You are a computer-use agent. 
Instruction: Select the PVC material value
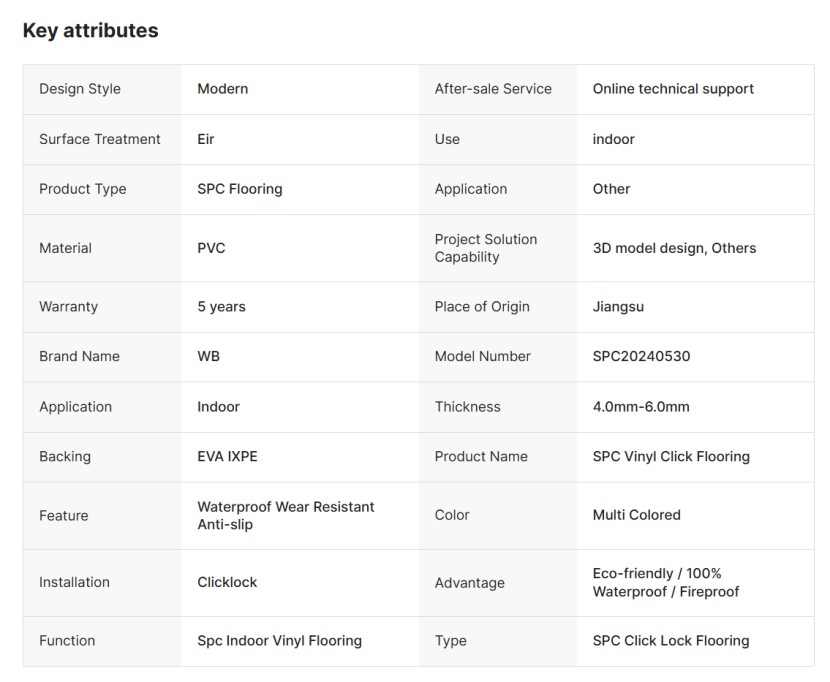pyautogui.click(x=211, y=248)
